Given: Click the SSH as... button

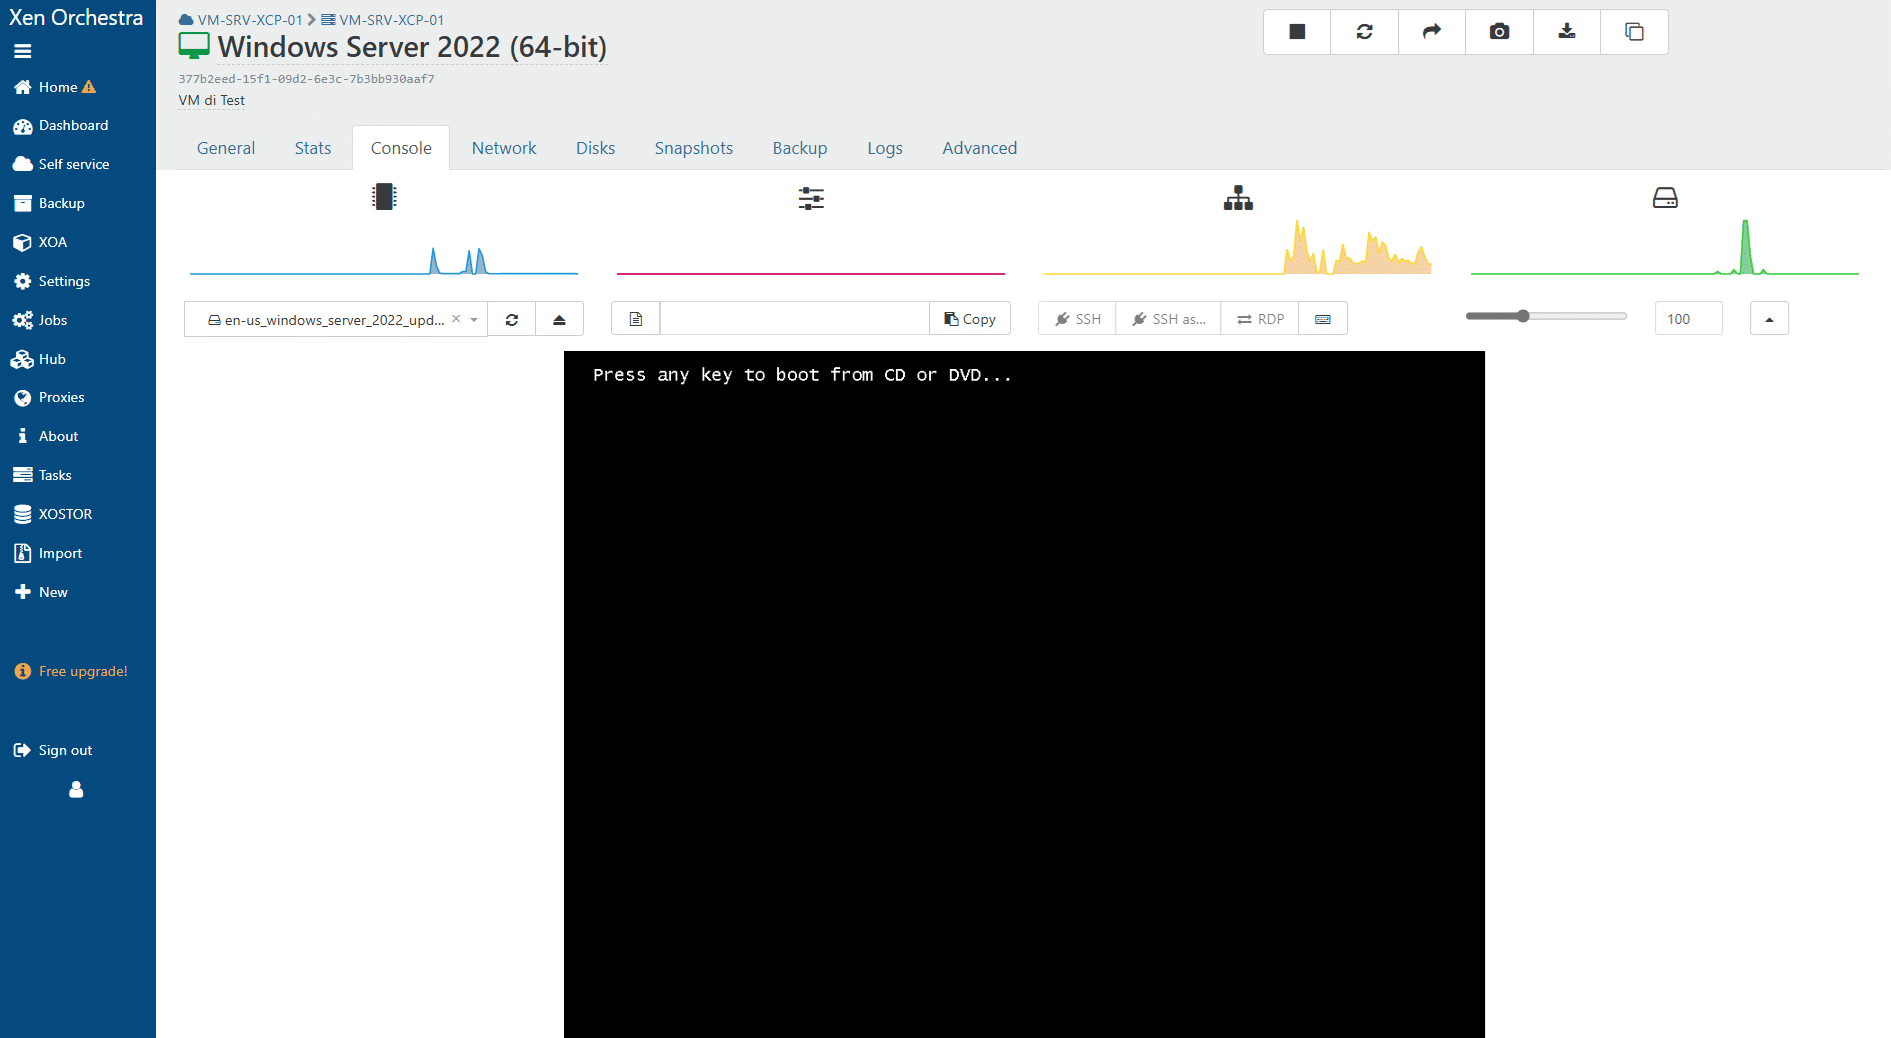Looking at the screenshot, I should [x=1169, y=319].
